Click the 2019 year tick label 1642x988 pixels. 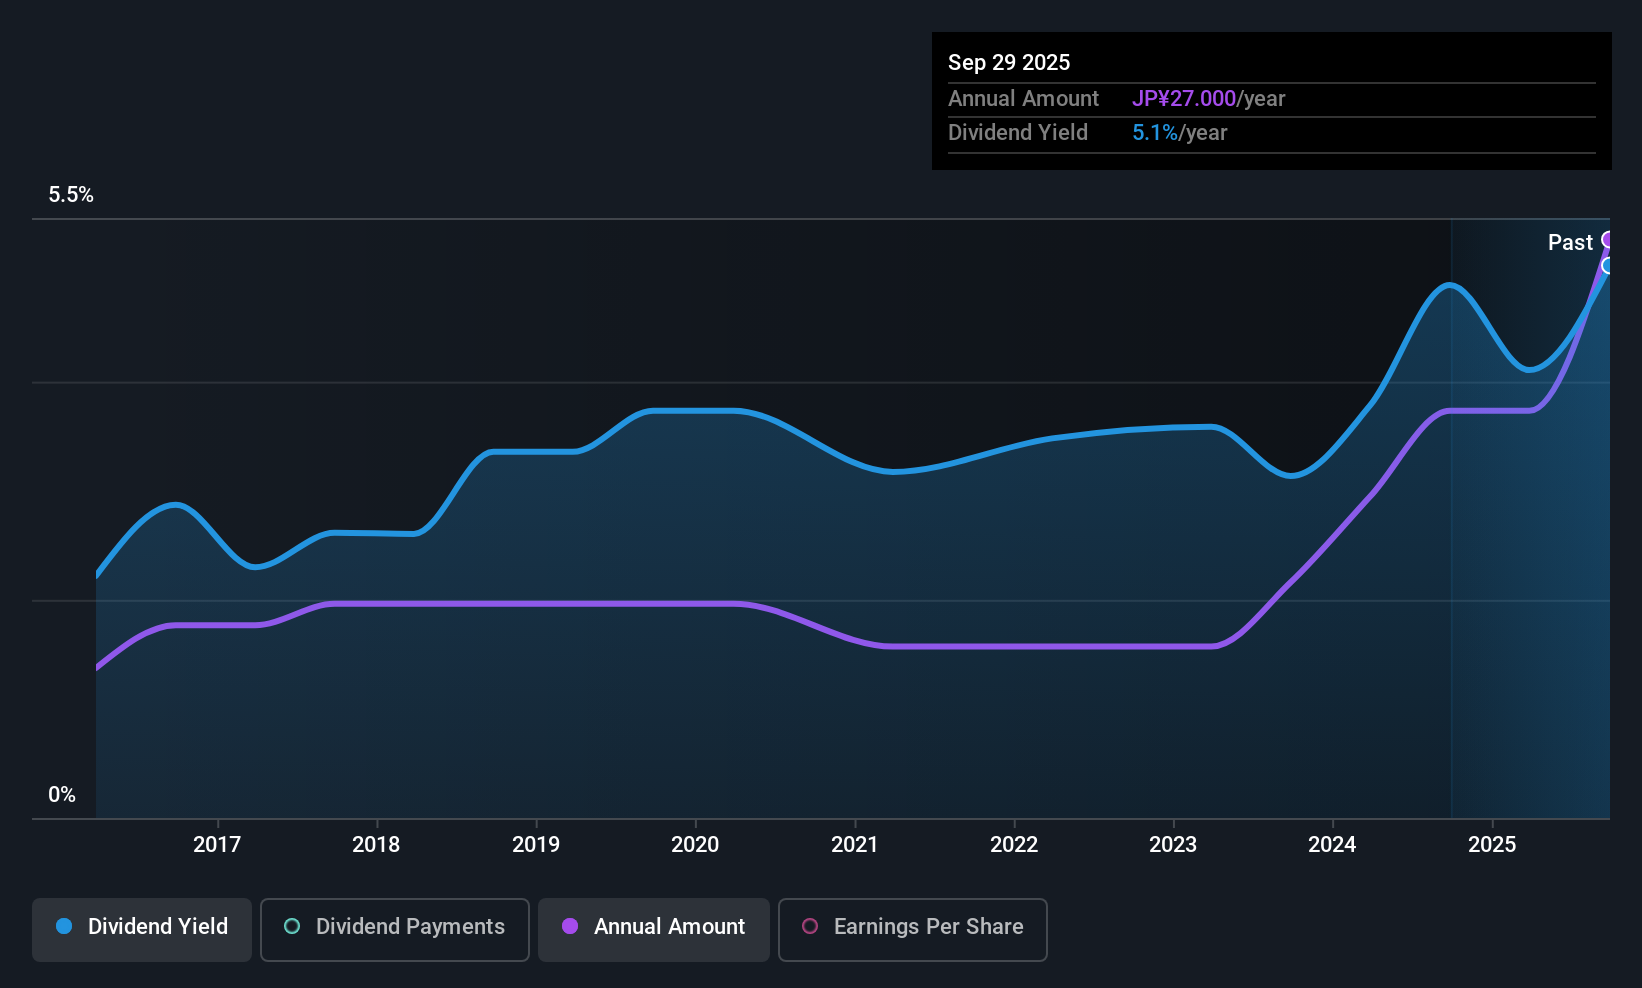click(536, 845)
